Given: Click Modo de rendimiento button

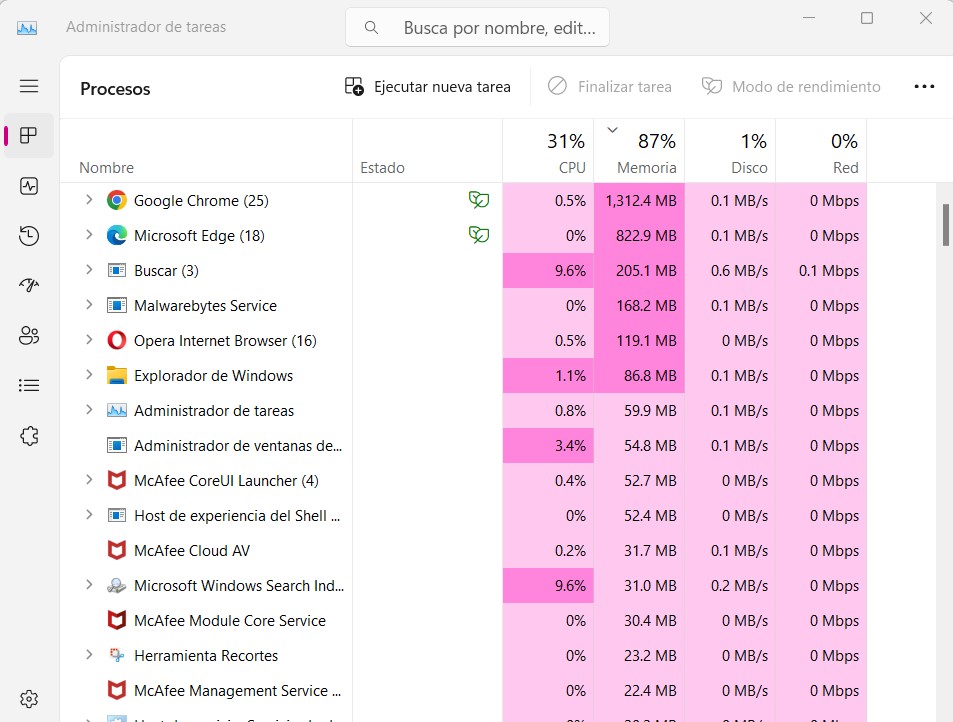Looking at the screenshot, I should click(x=791, y=87).
